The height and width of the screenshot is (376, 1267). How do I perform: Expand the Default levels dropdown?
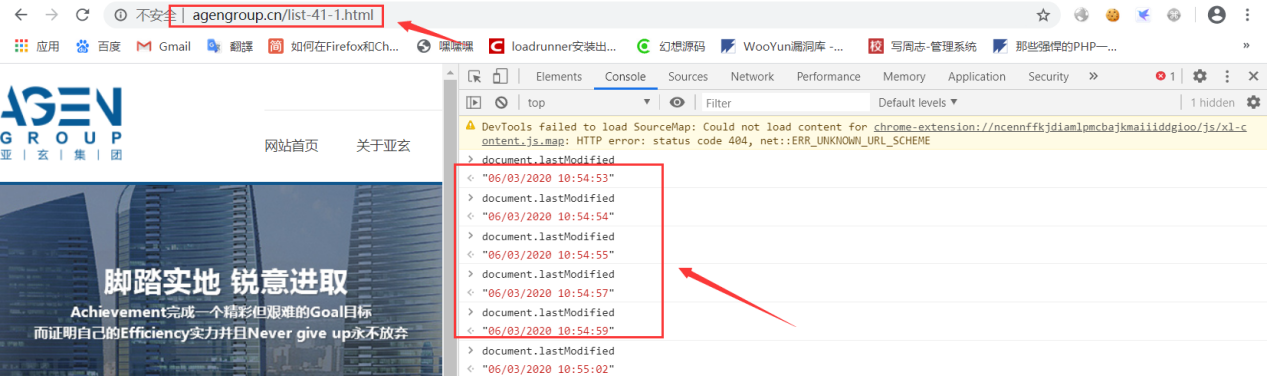coord(918,102)
